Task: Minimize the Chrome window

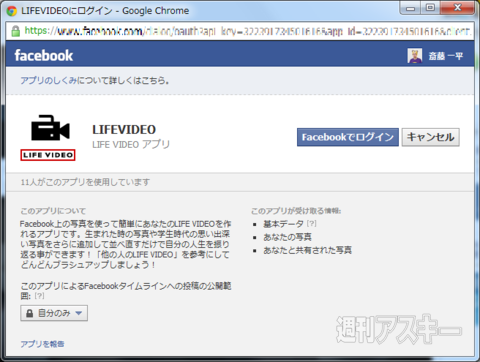Action: pos(410,8)
